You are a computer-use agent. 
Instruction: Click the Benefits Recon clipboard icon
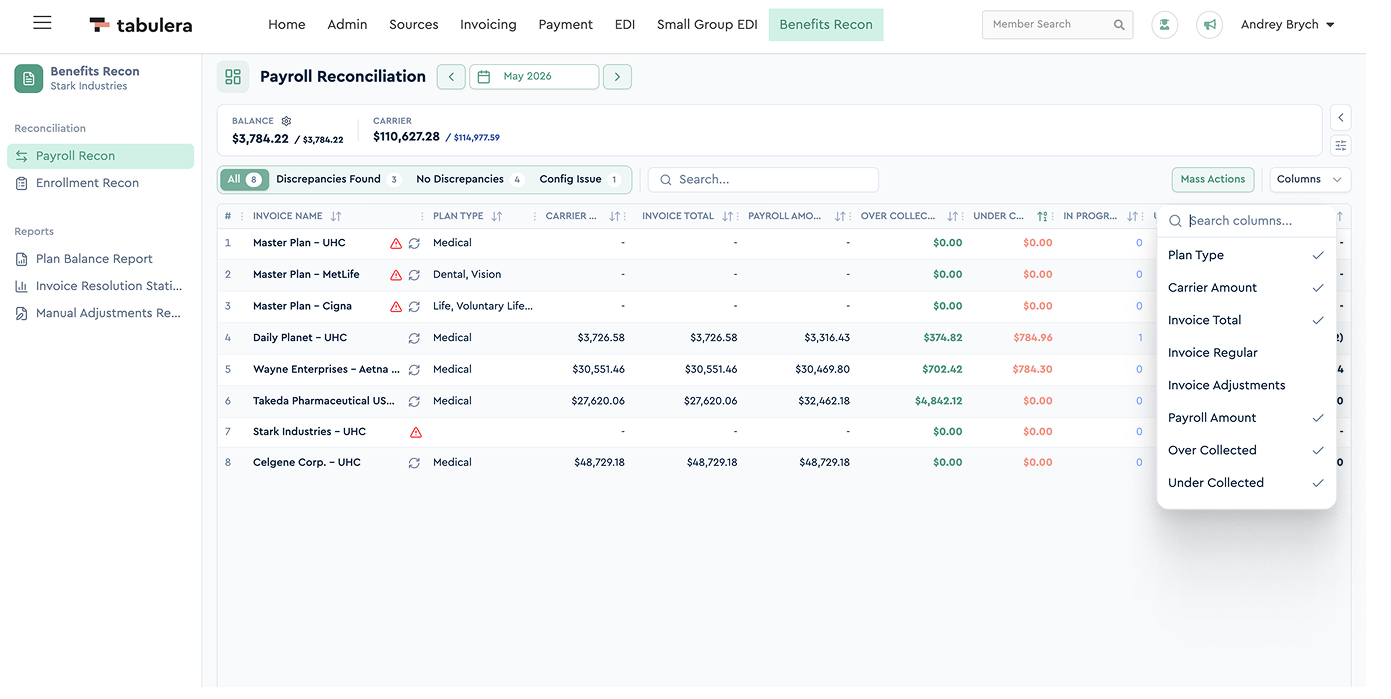tap(28, 78)
